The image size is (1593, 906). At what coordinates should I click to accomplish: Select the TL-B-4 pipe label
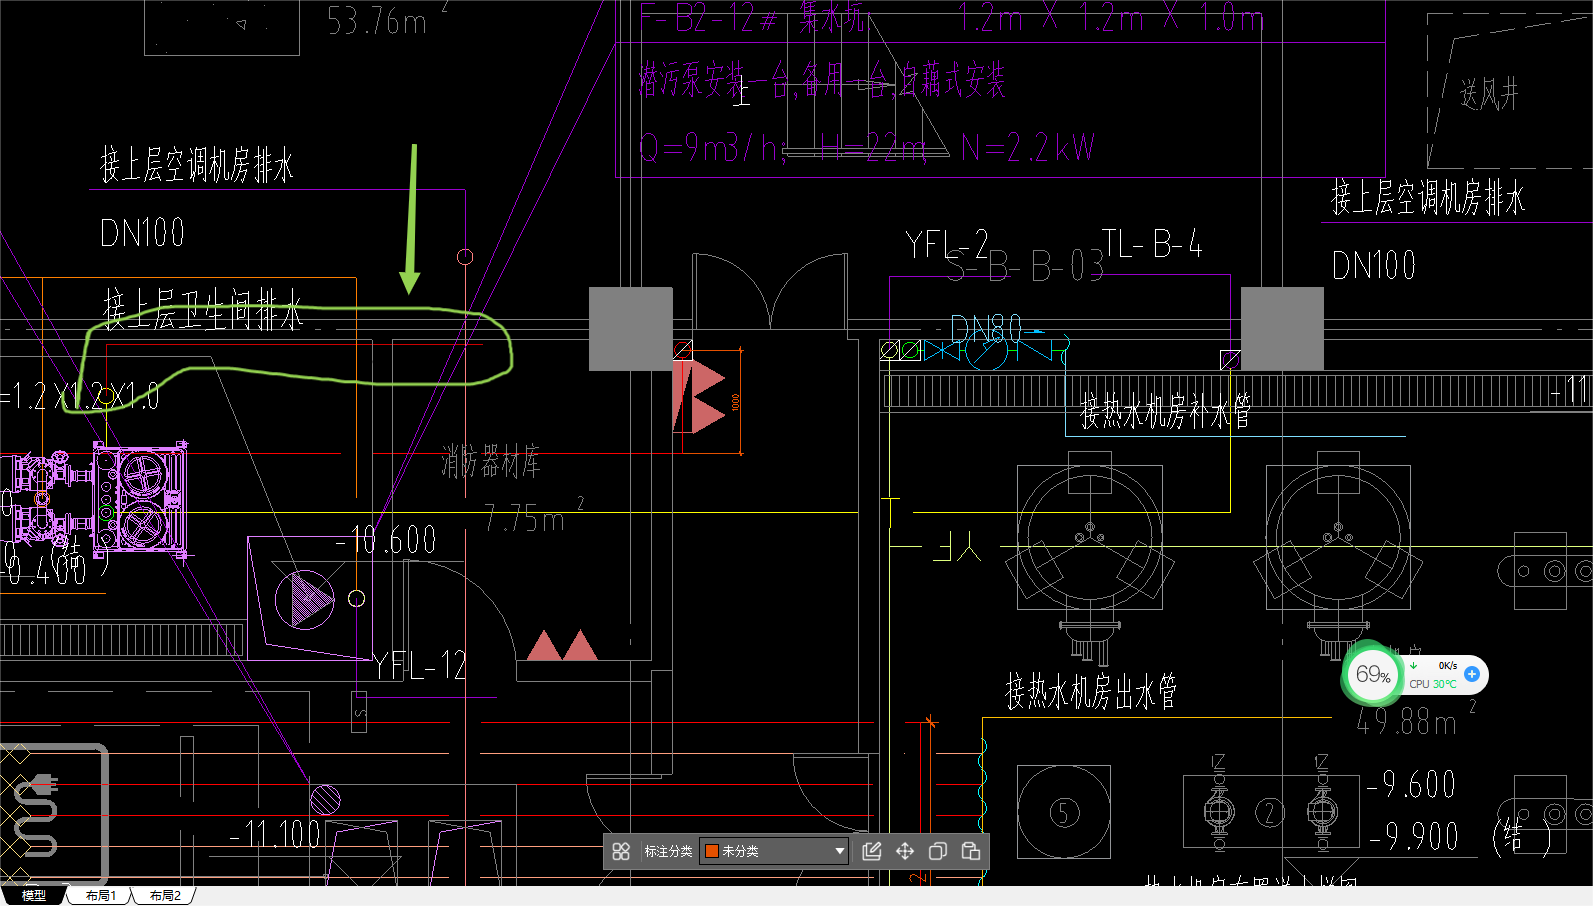(1152, 243)
